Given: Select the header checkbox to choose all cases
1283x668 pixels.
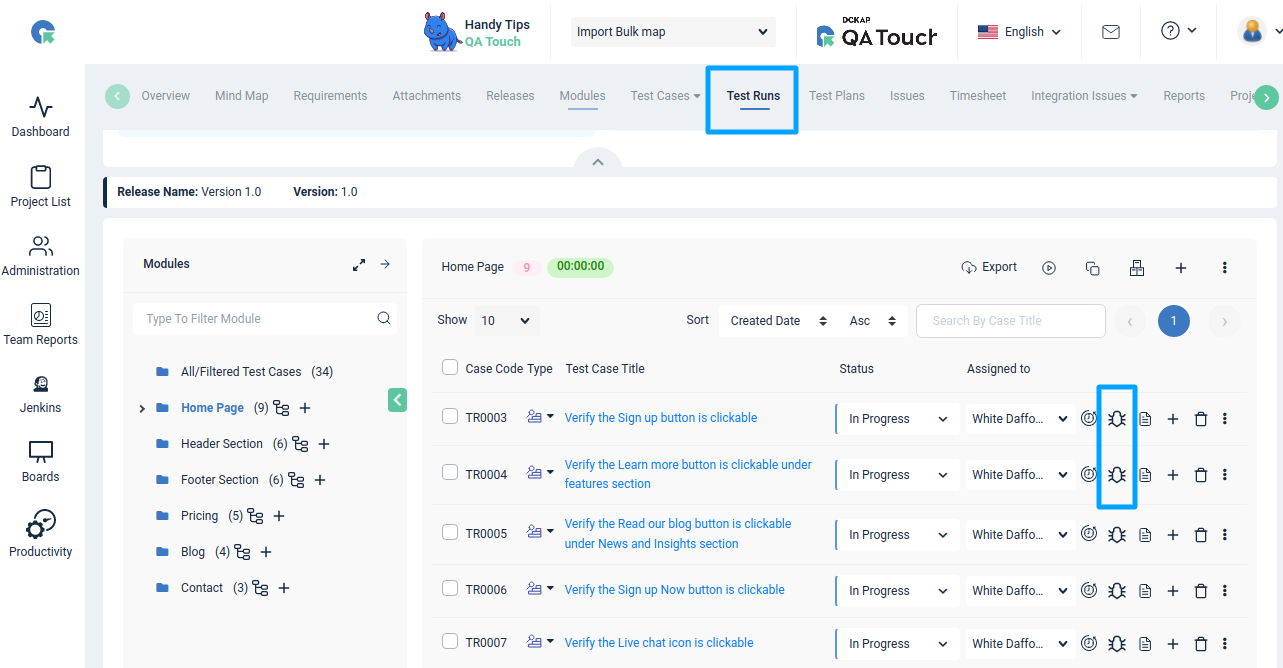Looking at the screenshot, I should coord(450,366).
